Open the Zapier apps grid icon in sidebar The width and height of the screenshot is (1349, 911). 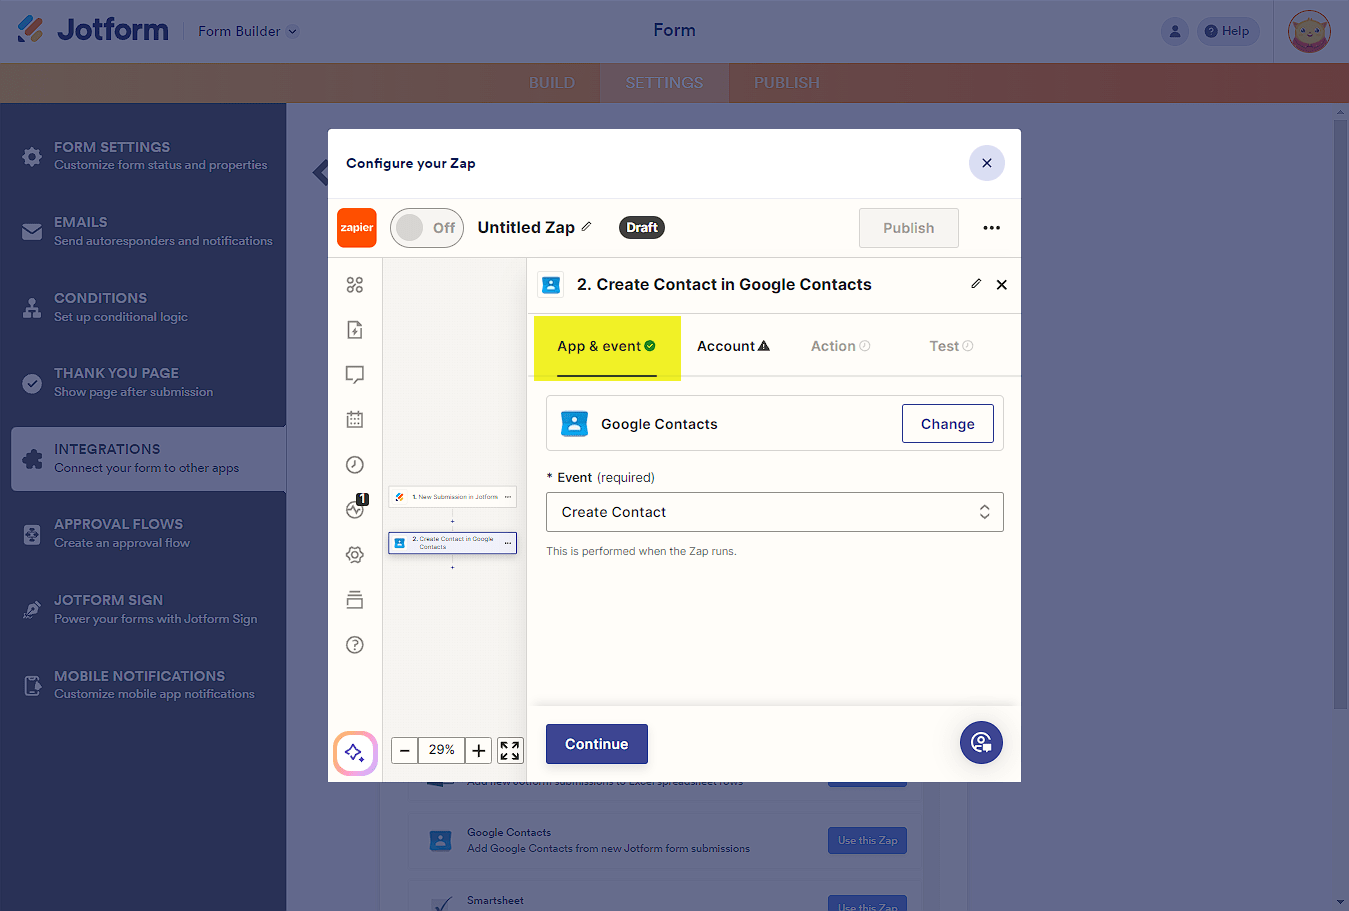click(x=355, y=285)
